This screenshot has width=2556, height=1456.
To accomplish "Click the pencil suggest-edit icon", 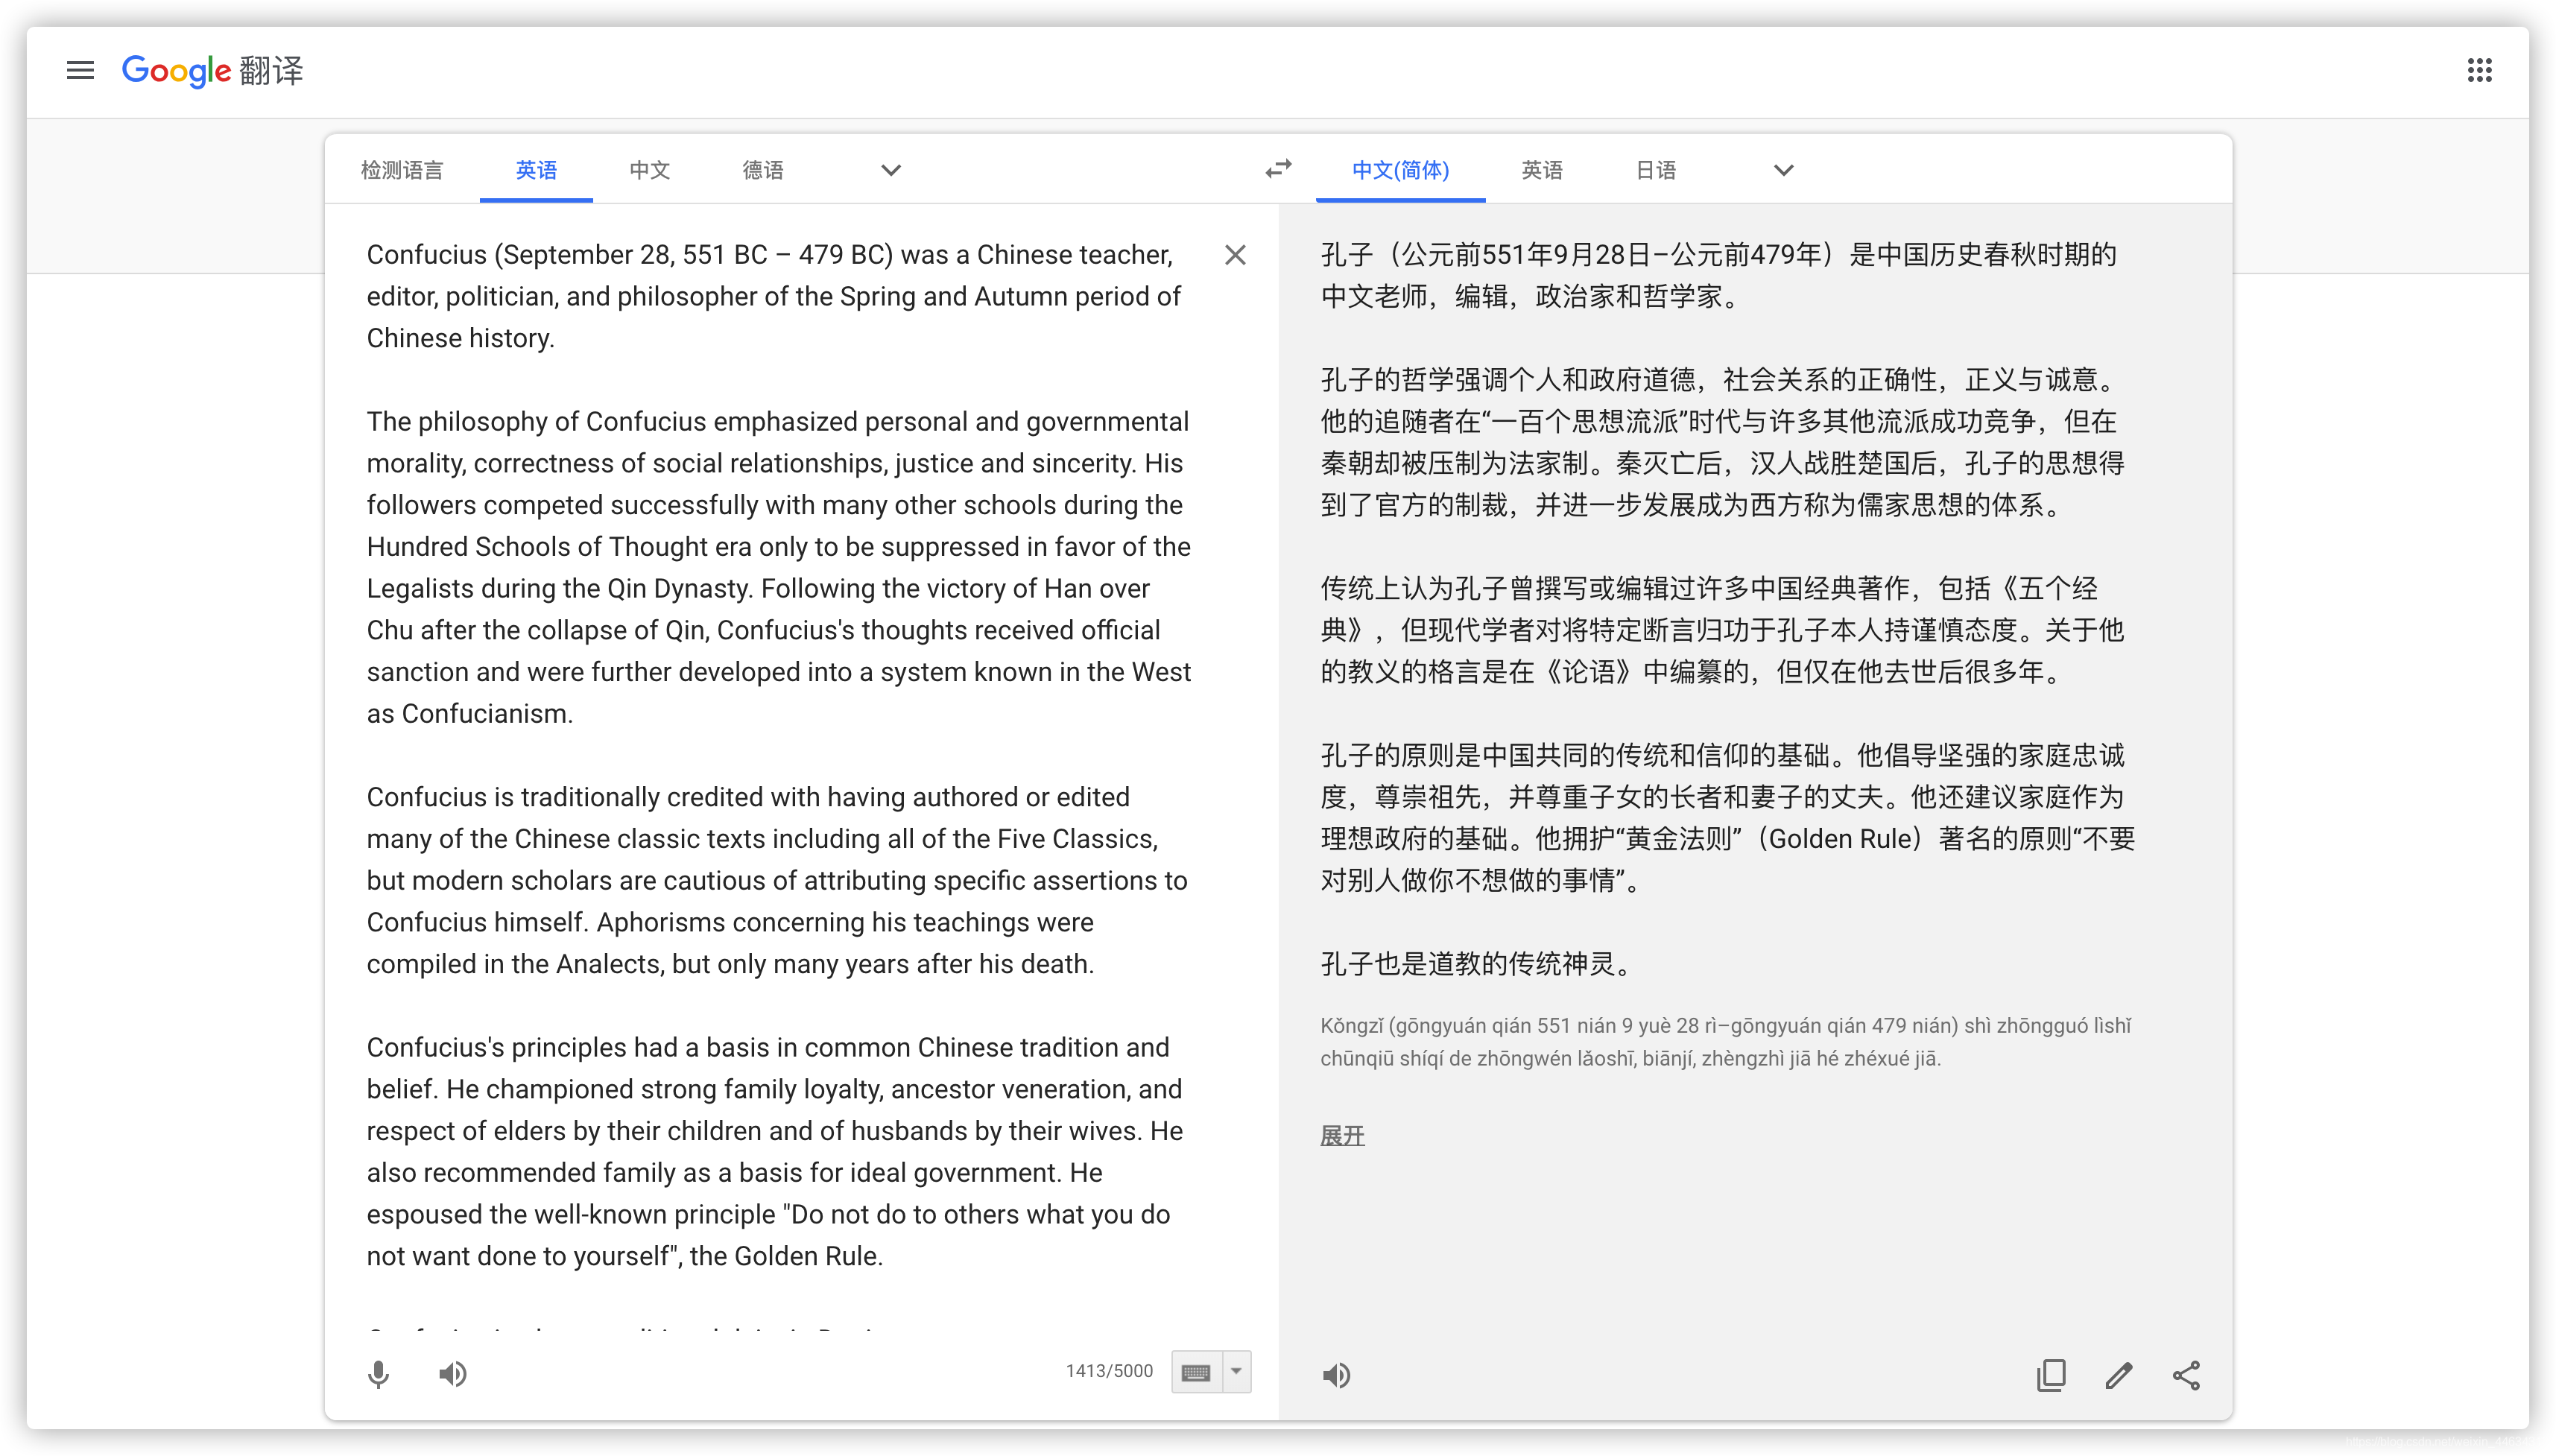I will click(2118, 1375).
